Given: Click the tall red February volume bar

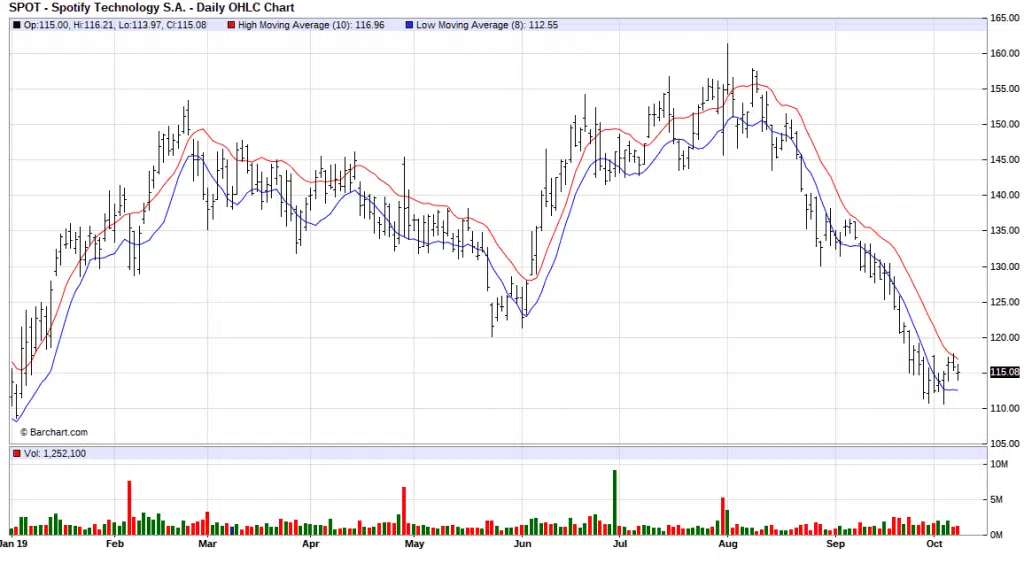Looking at the screenshot, I should 129,507.
